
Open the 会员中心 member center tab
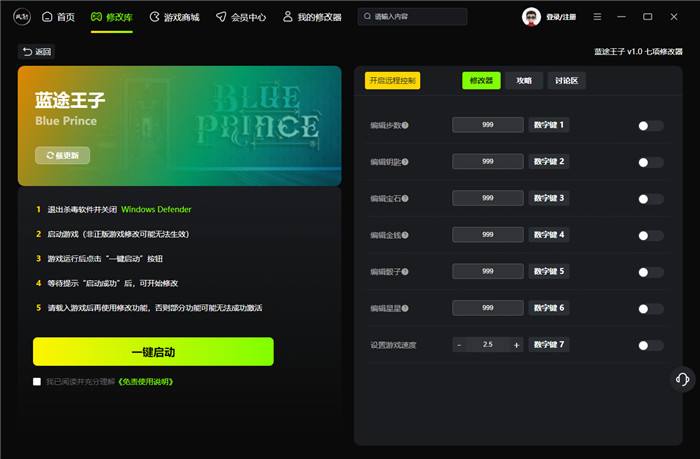pos(241,17)
